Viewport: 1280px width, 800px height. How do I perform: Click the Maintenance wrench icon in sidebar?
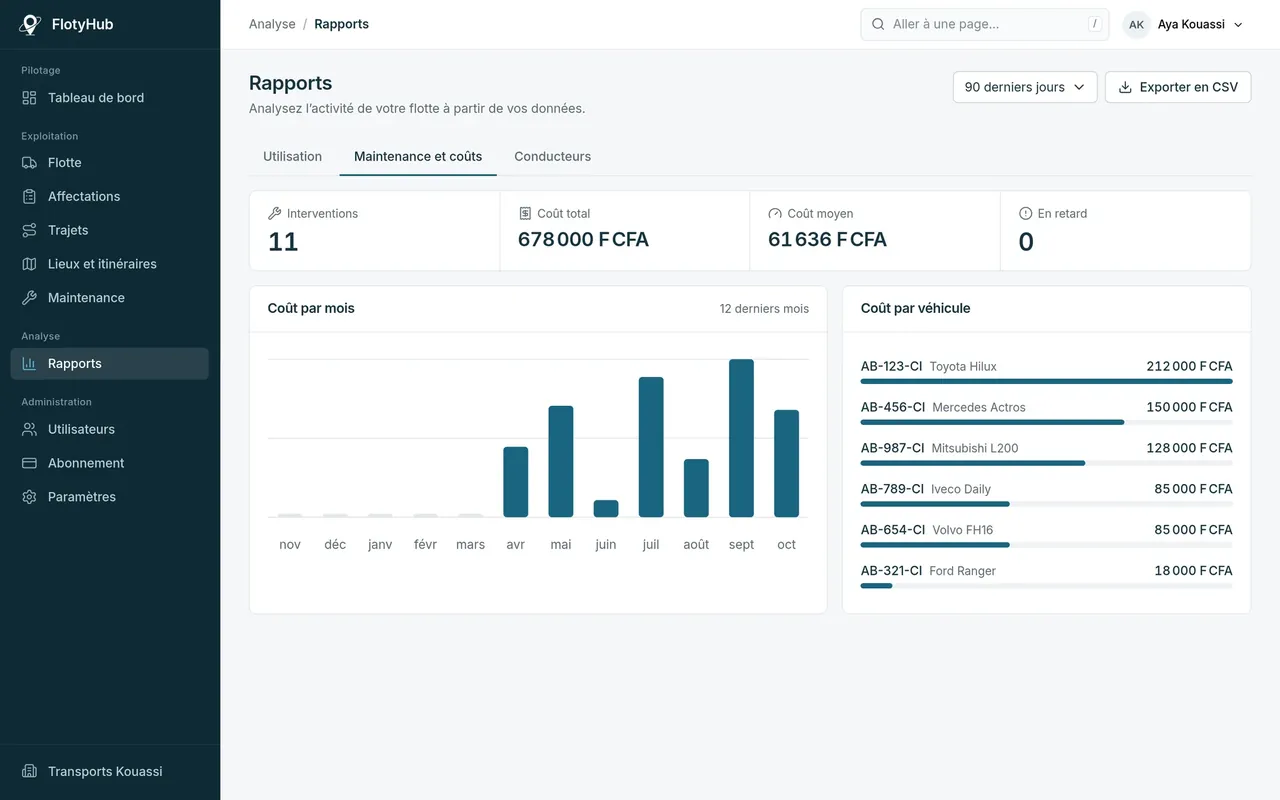[29, 298]
